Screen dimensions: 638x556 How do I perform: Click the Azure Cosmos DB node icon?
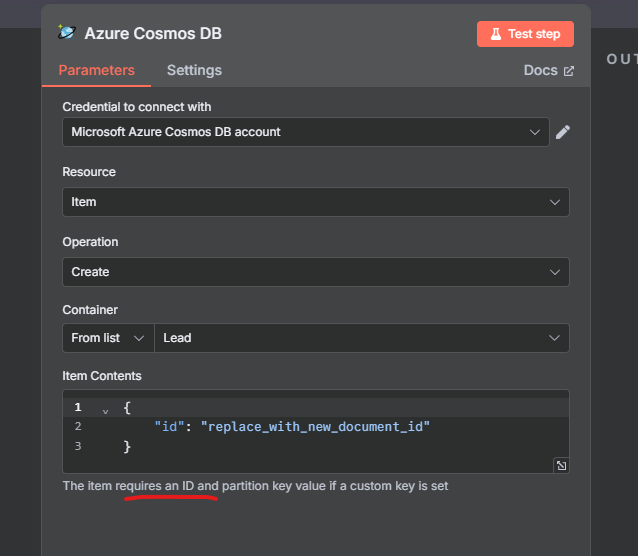click(x=67, y=33)
